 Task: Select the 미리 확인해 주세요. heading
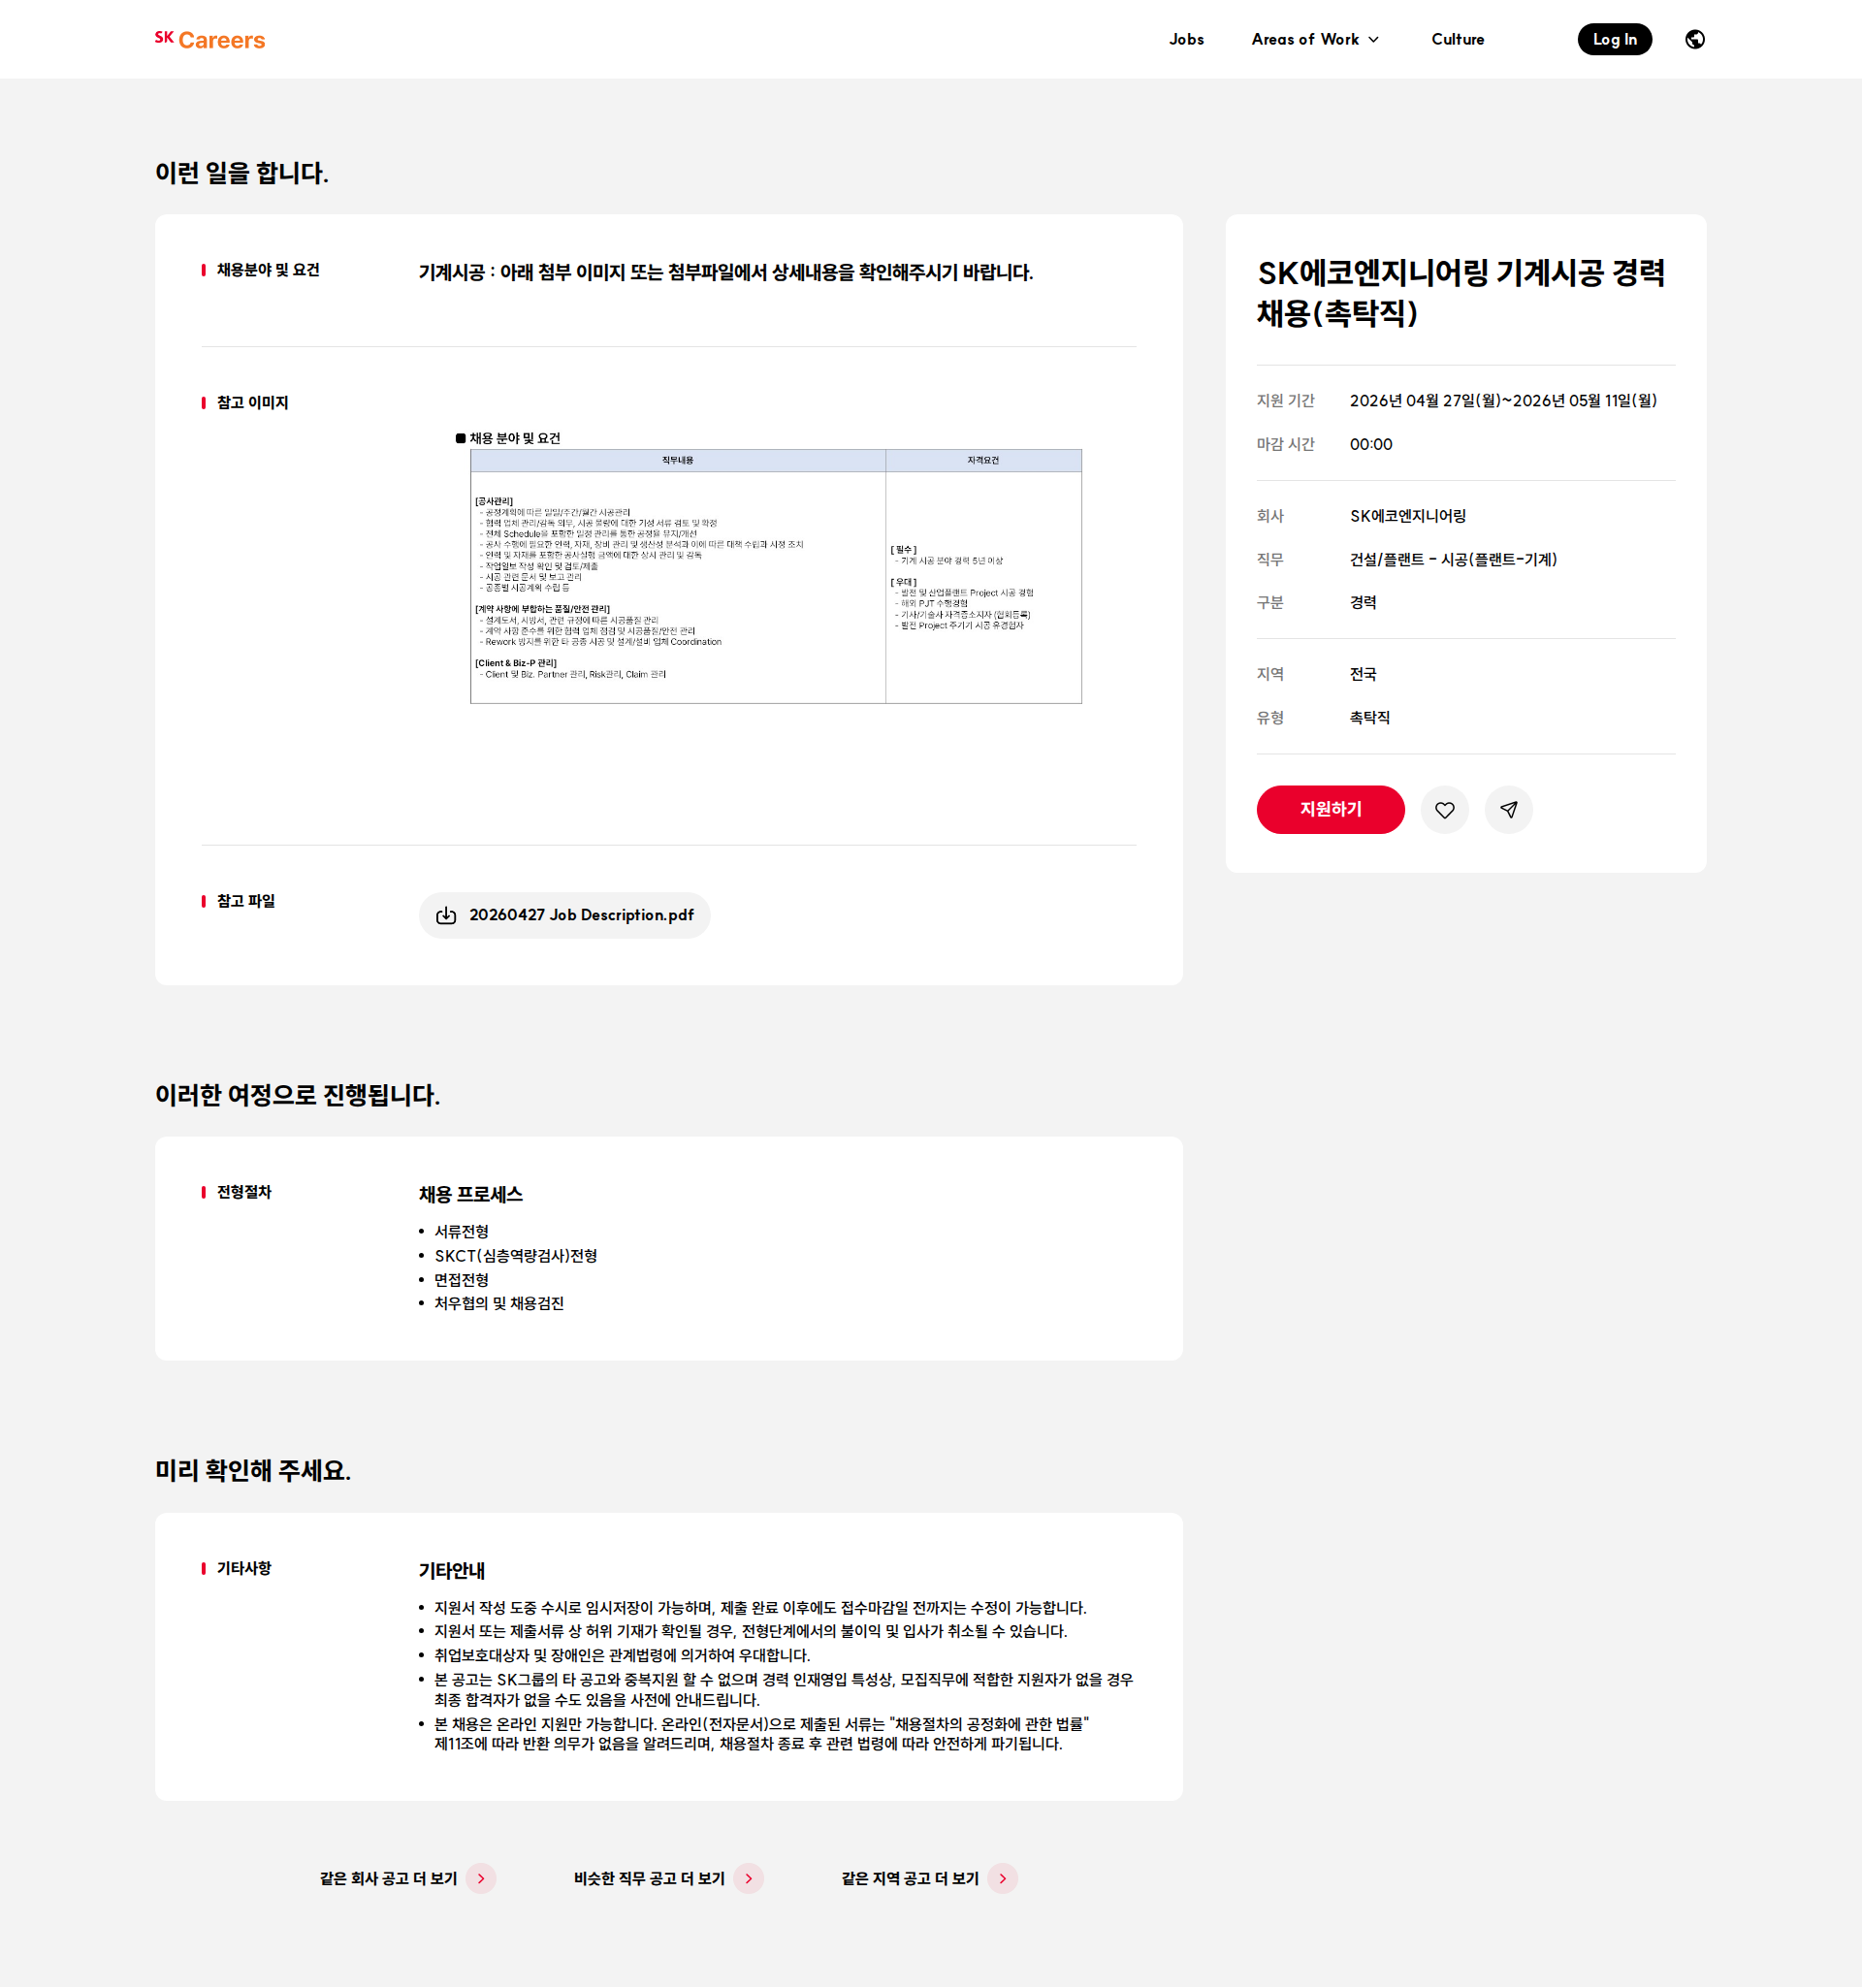pos(252,1470)
